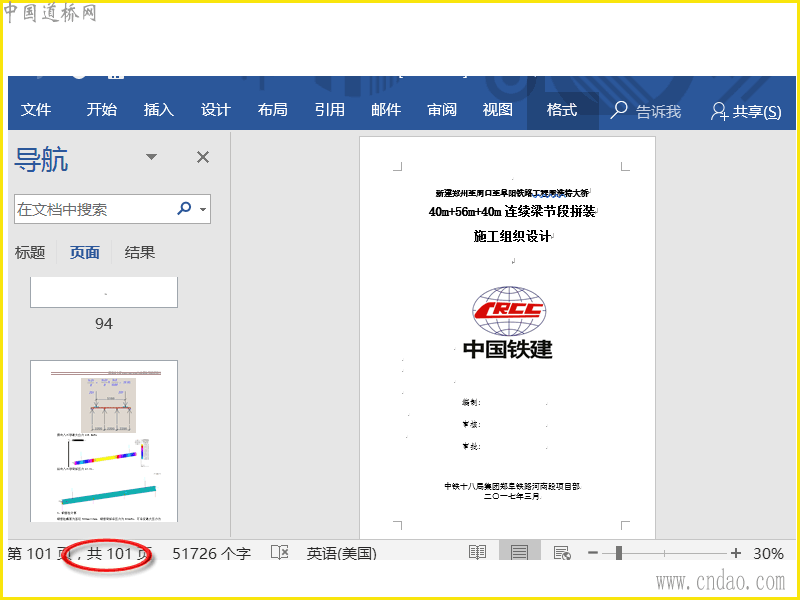Expand the search options dropdown arrow

pyautogui.click(x=204, y=209)
